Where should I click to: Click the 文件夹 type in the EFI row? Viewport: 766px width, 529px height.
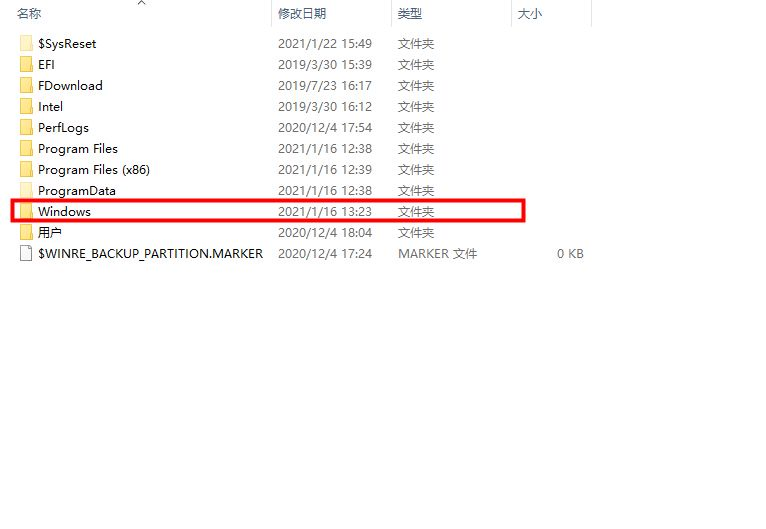coord(416,64)
